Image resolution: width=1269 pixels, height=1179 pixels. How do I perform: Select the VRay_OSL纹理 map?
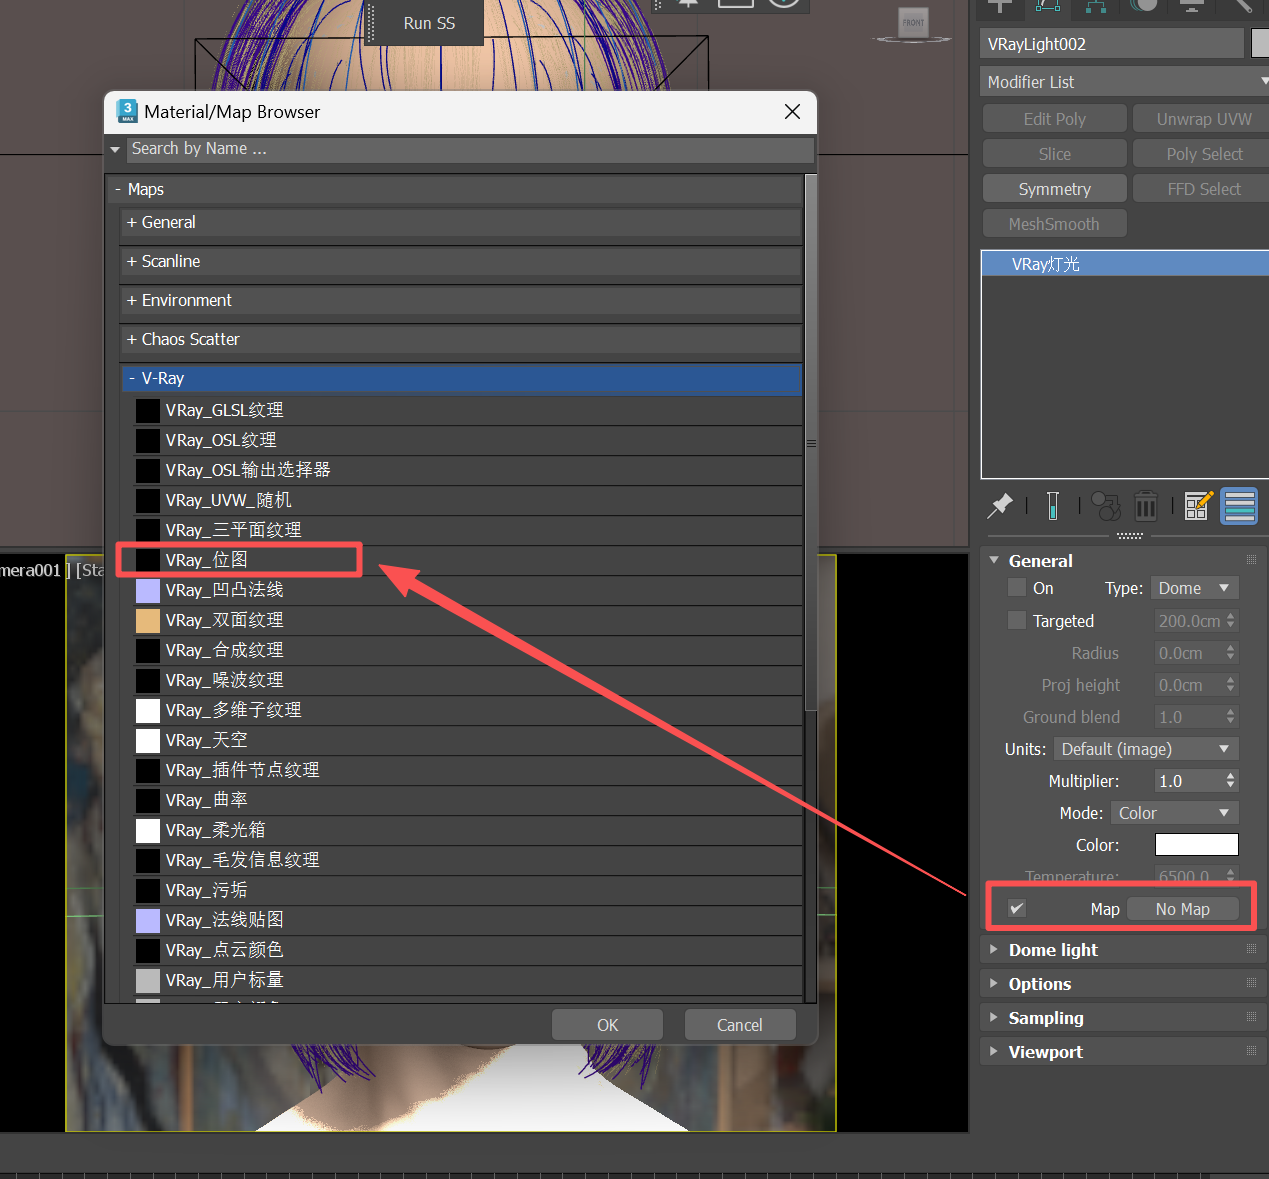pos(468,440)
